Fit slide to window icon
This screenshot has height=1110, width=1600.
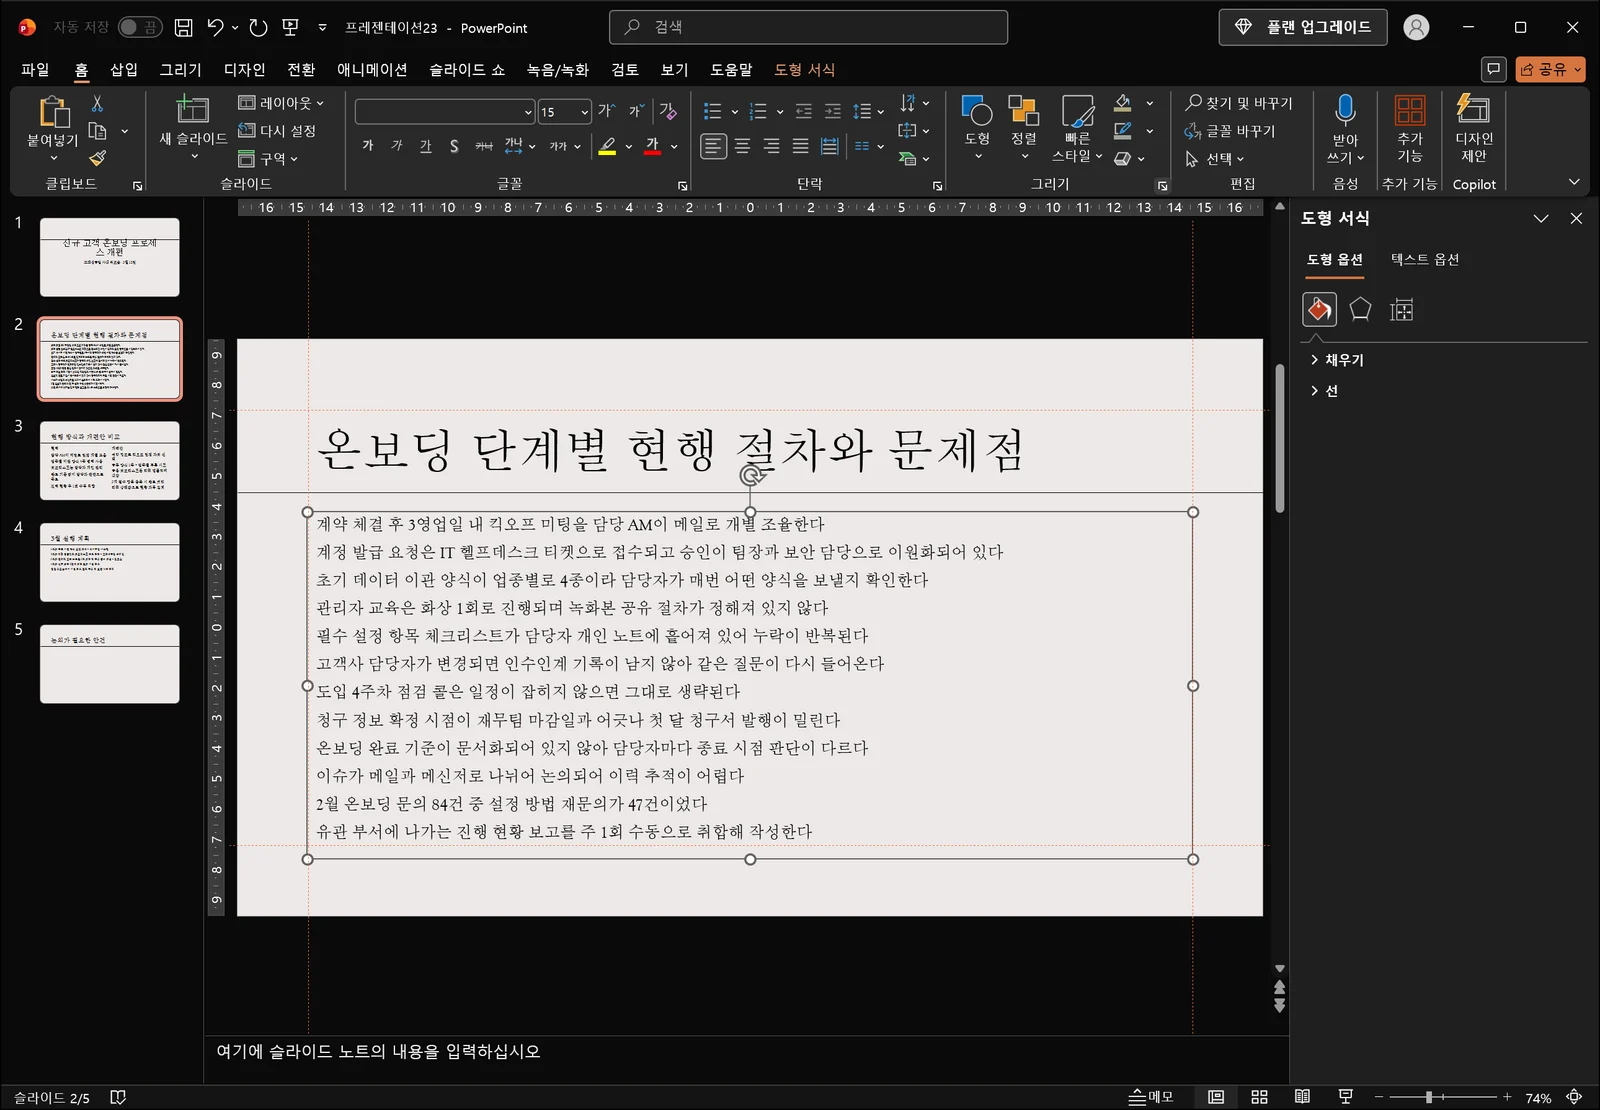(1574, 1097)
